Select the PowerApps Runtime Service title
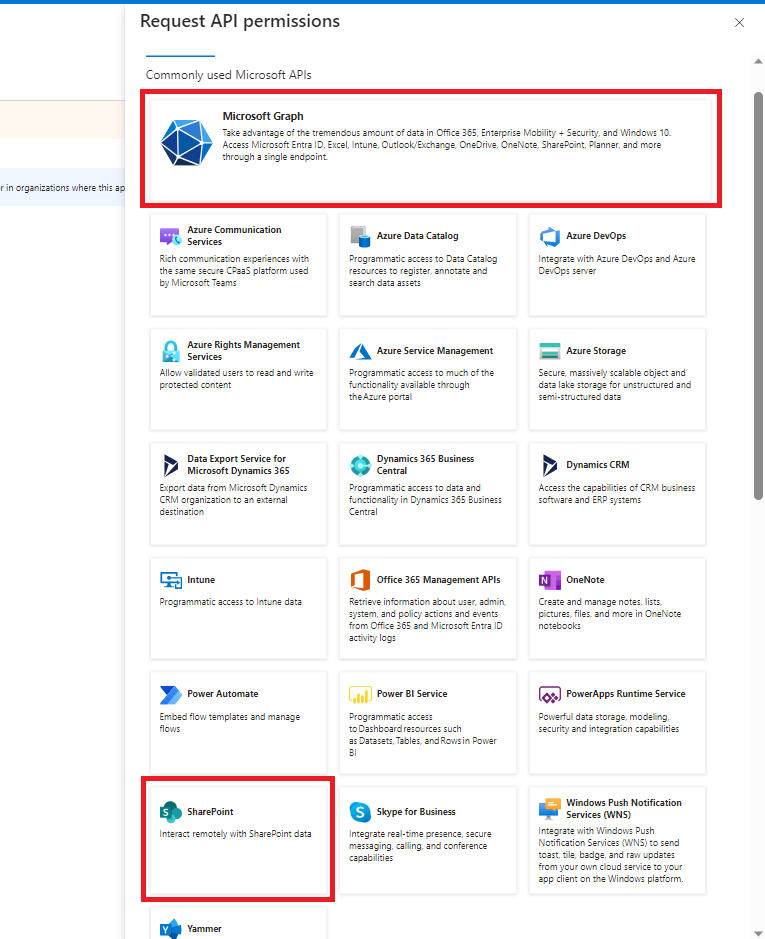The height and width of the screenshot is (939, 765). (x=626, y=693)
